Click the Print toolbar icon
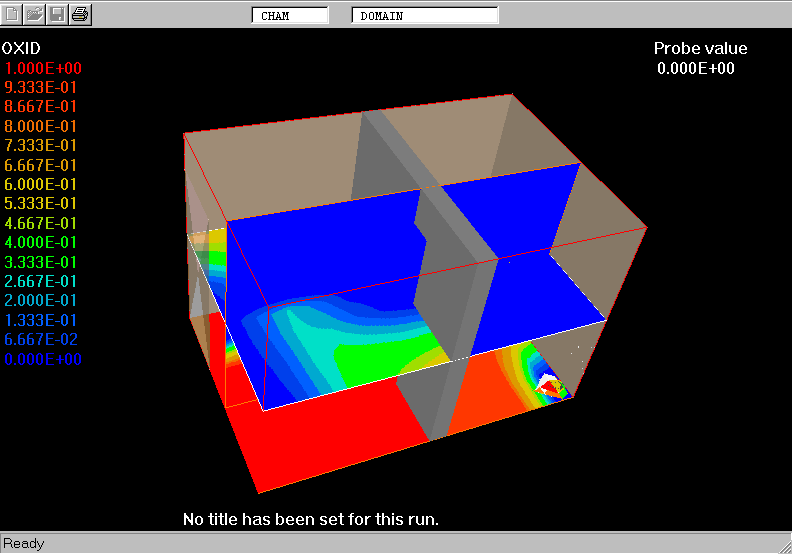 pos(80,14)
